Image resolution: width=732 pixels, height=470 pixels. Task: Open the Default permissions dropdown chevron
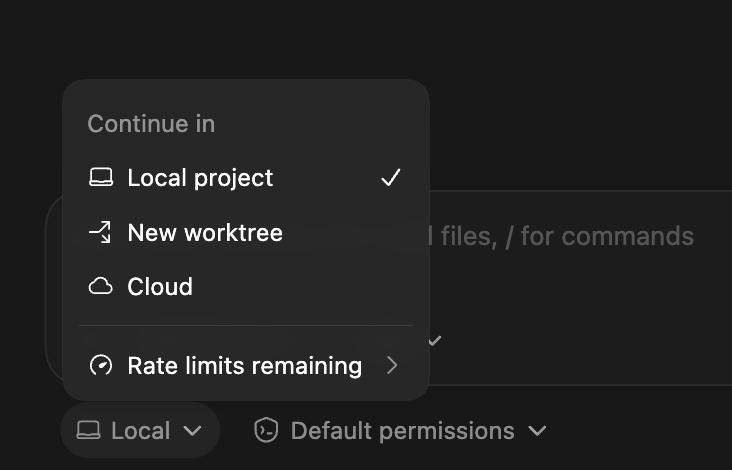(537, 430)
